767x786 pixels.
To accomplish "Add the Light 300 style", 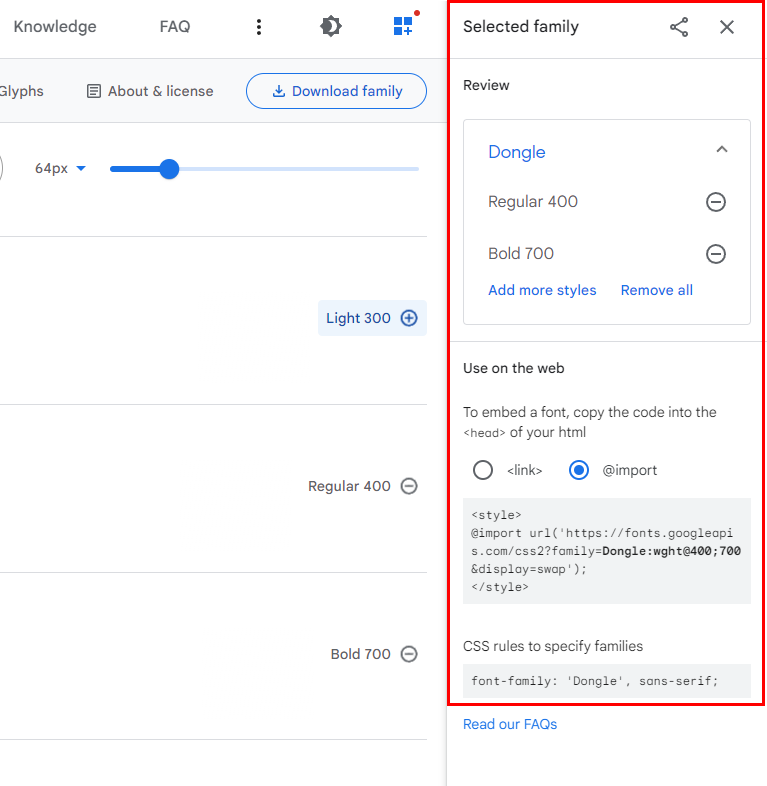I will tap(372, 318).
